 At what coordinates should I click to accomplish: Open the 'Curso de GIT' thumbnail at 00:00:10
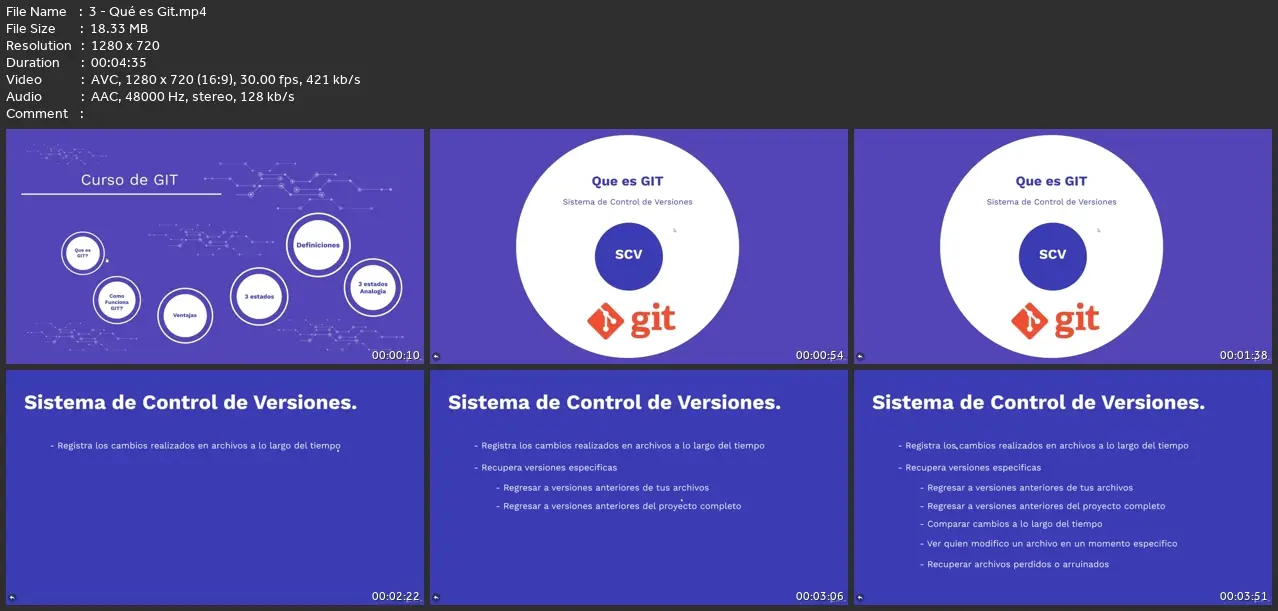pyautogui.click(x=215, y=246)
